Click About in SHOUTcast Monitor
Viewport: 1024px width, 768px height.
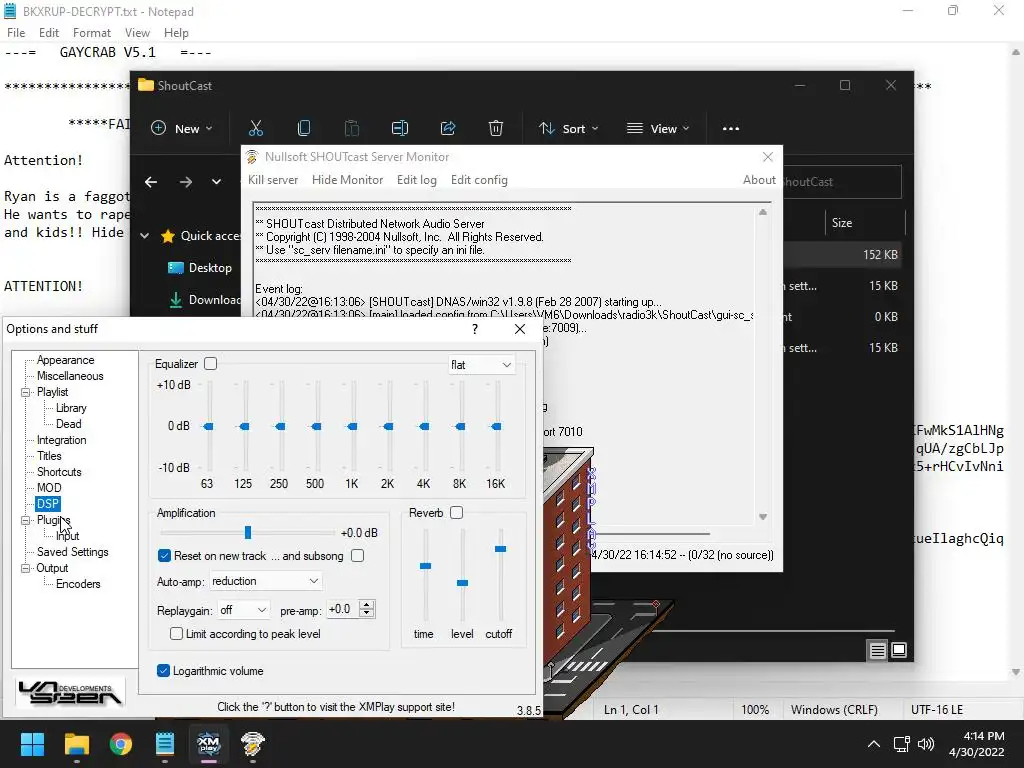tap(759, 180)
